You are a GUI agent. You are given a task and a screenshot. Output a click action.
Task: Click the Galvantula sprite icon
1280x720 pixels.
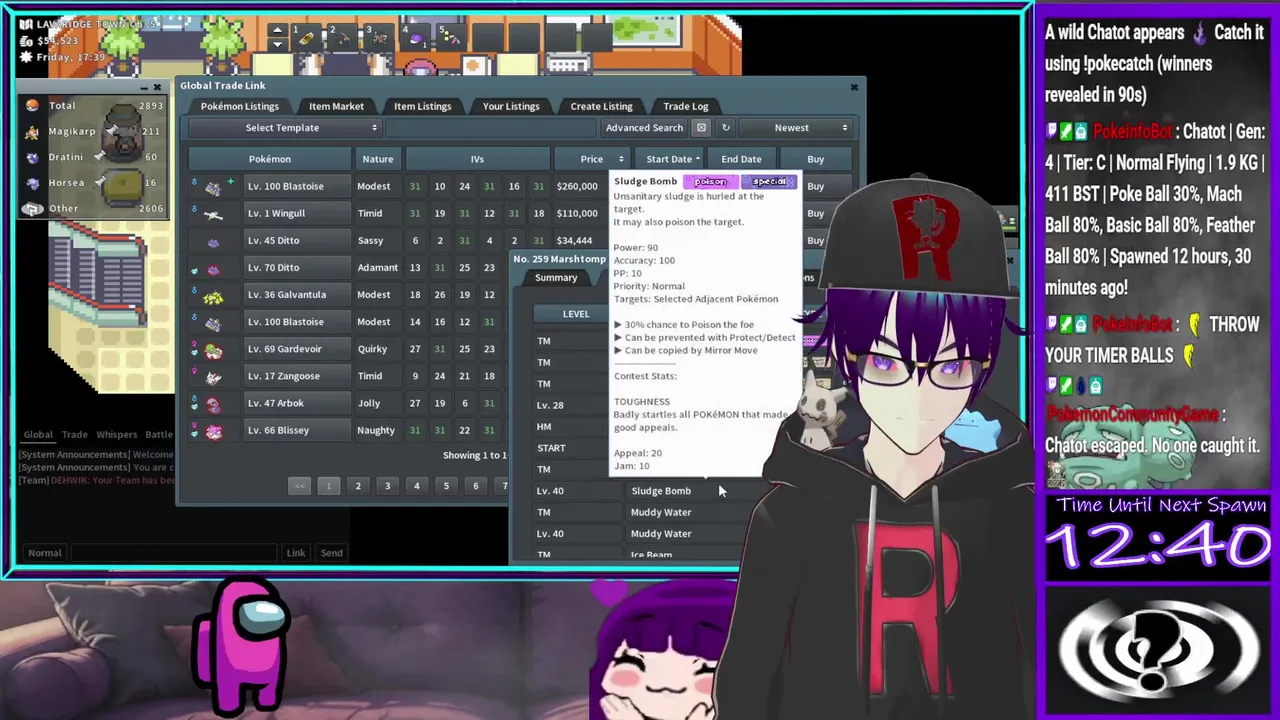coord(213,296)
